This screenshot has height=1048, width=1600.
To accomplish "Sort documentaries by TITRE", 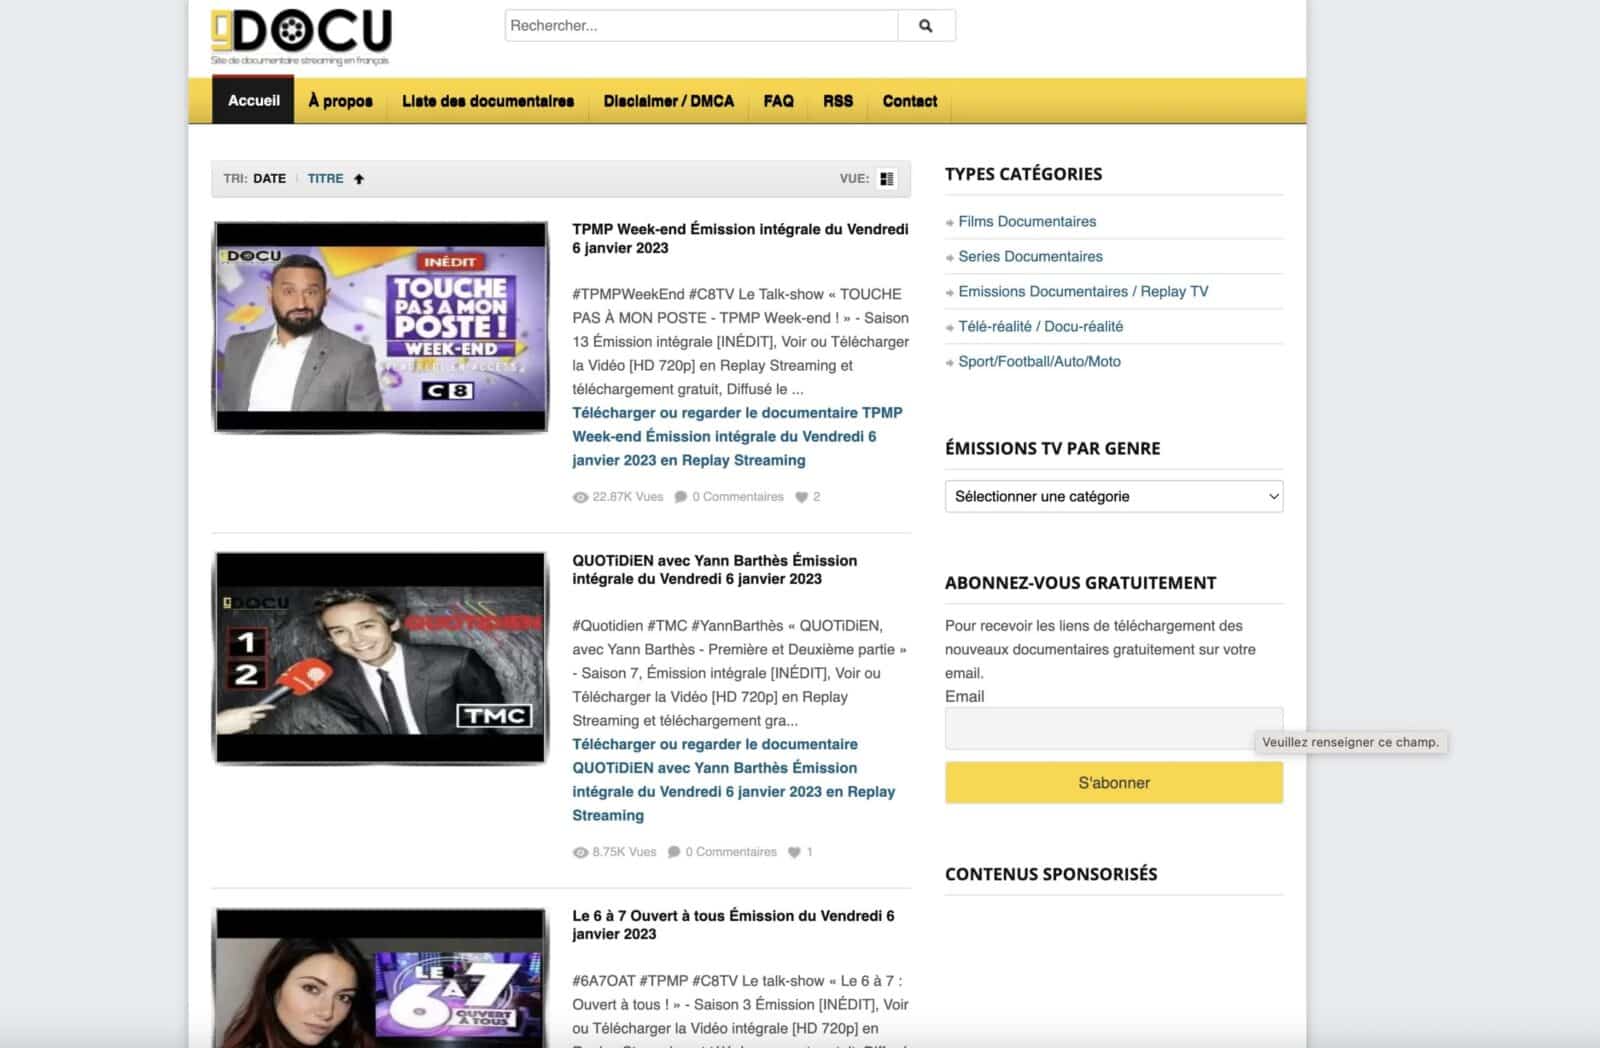I will point(325,179).
